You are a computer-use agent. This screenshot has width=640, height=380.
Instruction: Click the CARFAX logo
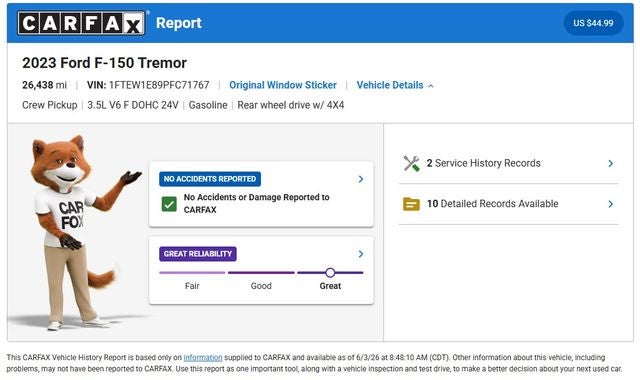point(81,23)
